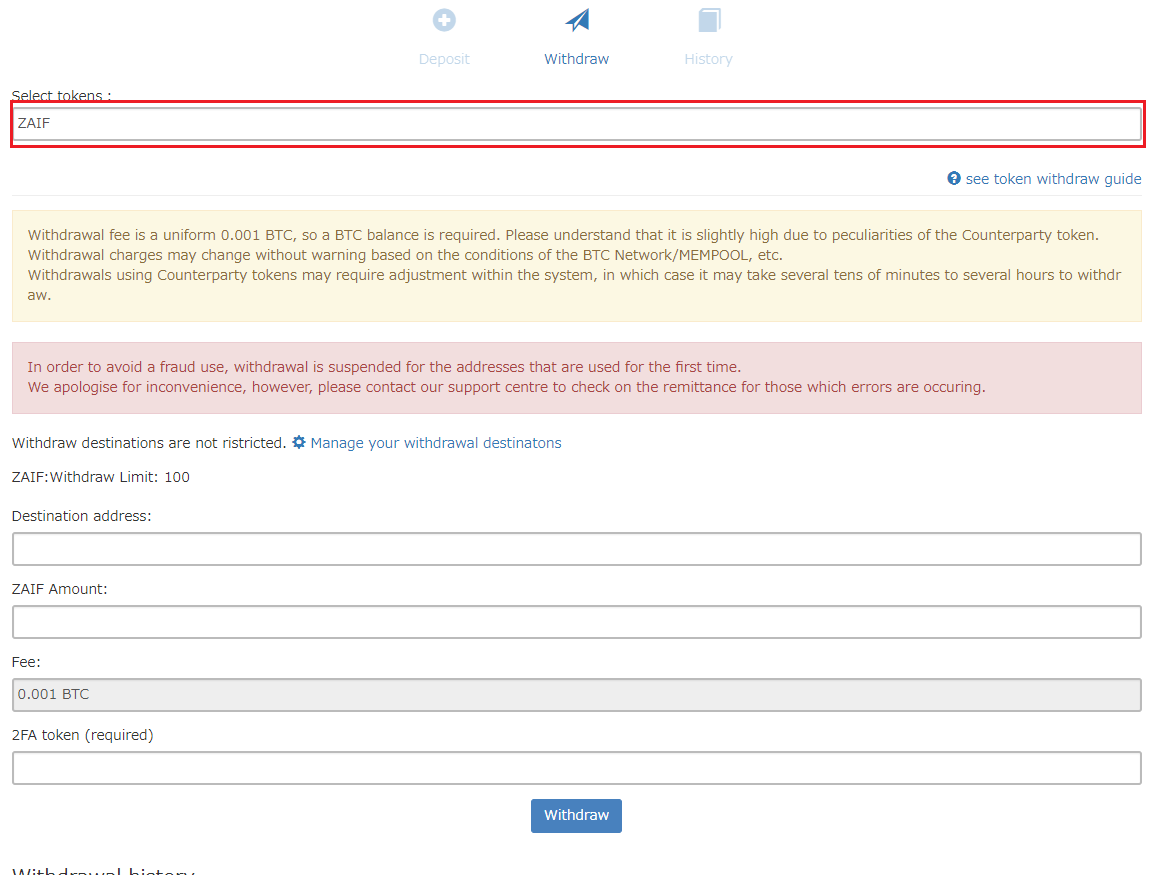The height and width of the screenshot is (875, 1156).
Task: Click the gear icon beside Manage destinations
Action: pyautogui.click(x=299, y=442)
